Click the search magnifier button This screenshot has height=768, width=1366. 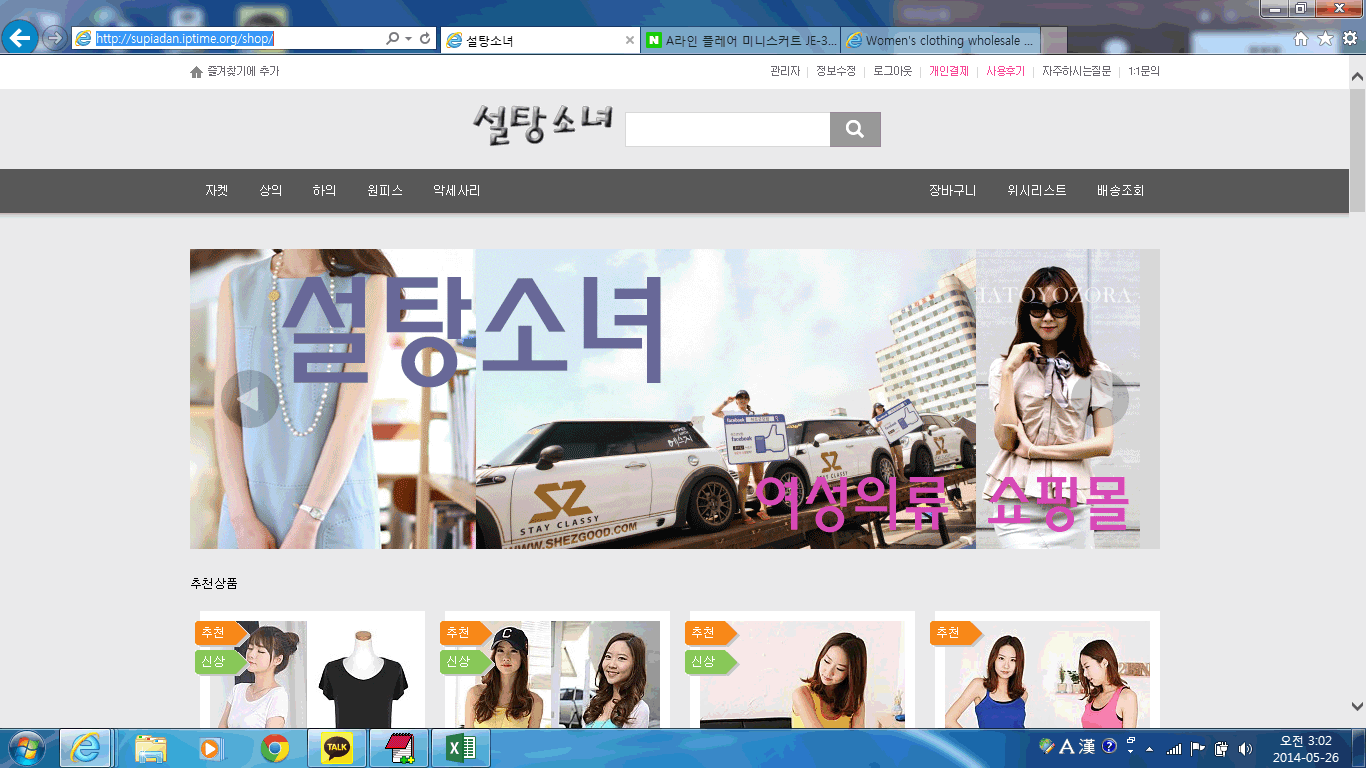855,129
